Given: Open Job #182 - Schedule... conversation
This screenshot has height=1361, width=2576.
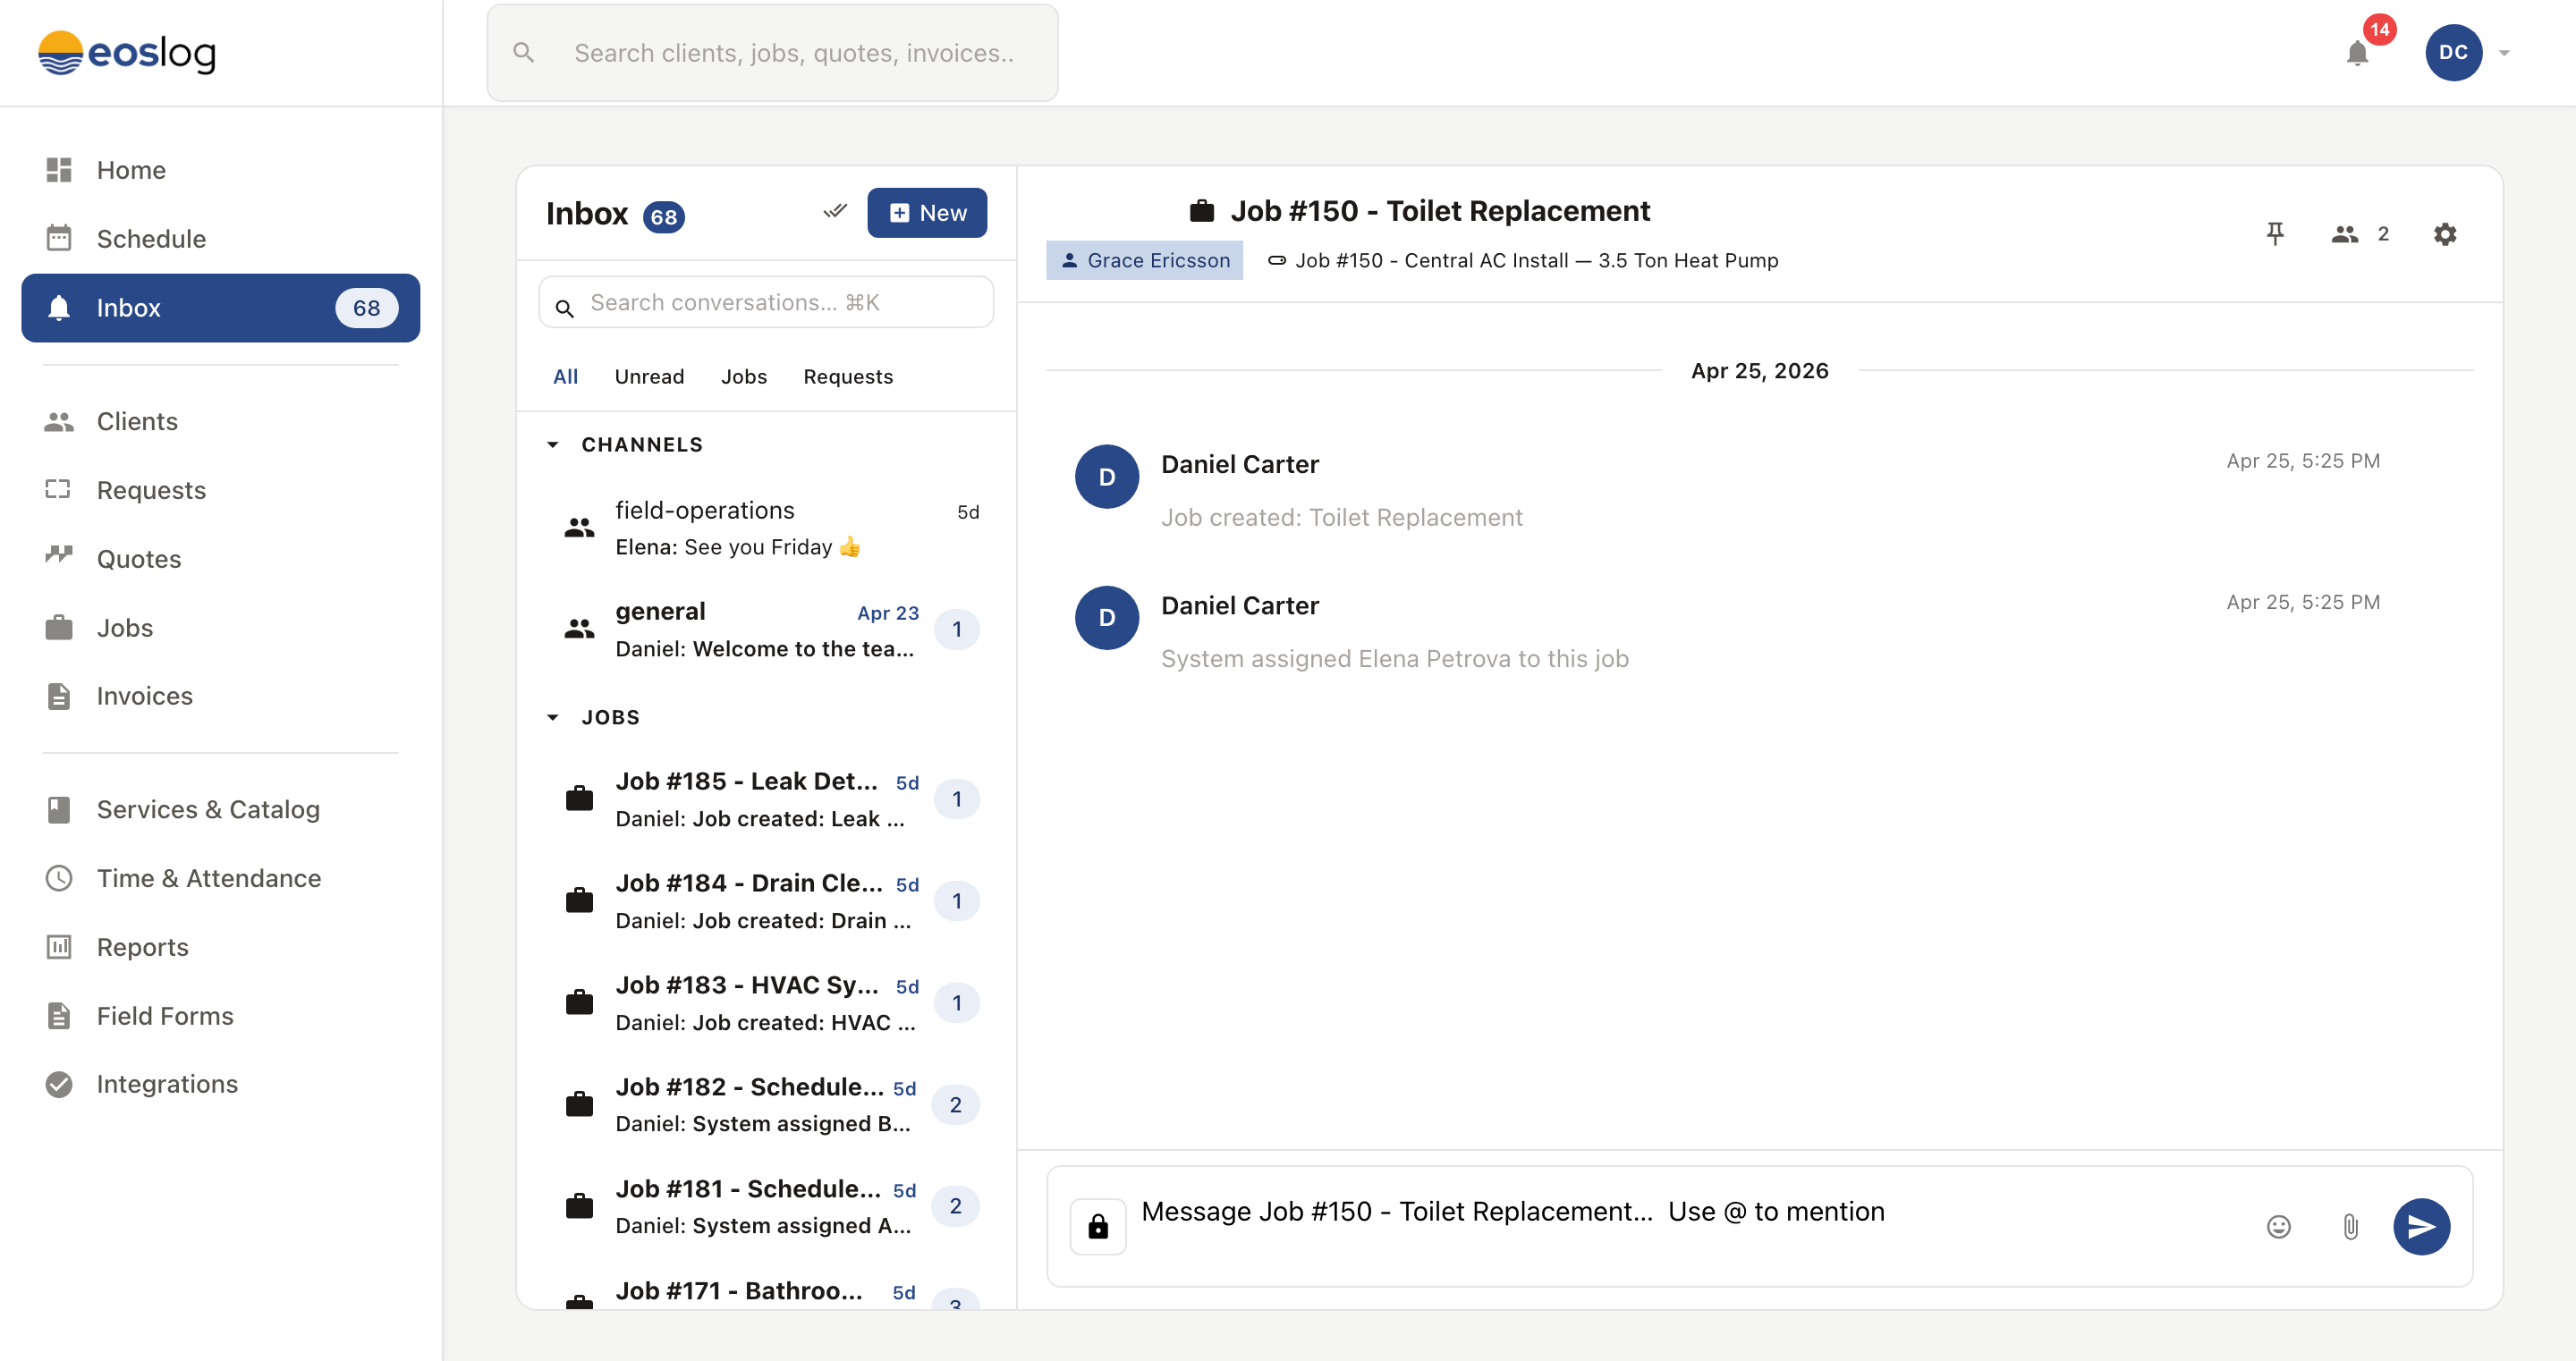Looking at the screenshot, I should pyautogui.click(x=766, y=1106).
